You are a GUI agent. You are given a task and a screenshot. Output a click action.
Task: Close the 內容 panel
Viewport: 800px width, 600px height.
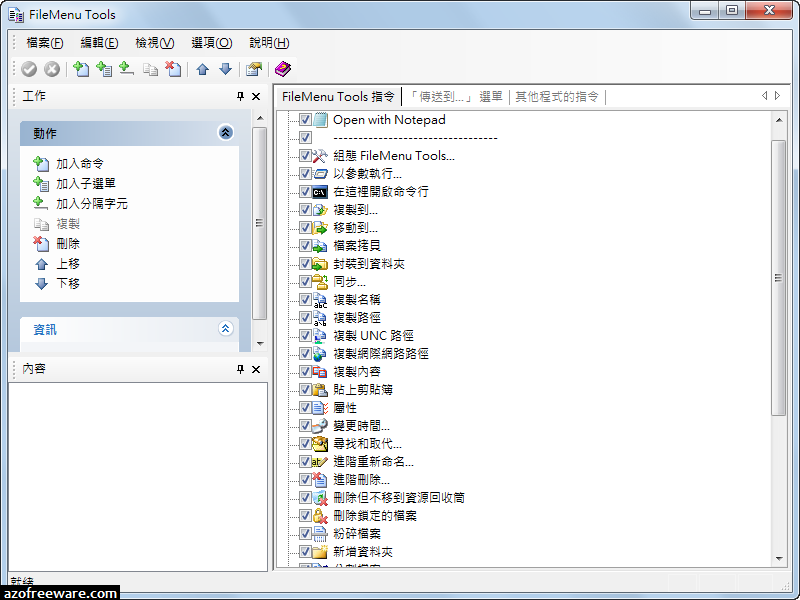[x=256, y=369]
